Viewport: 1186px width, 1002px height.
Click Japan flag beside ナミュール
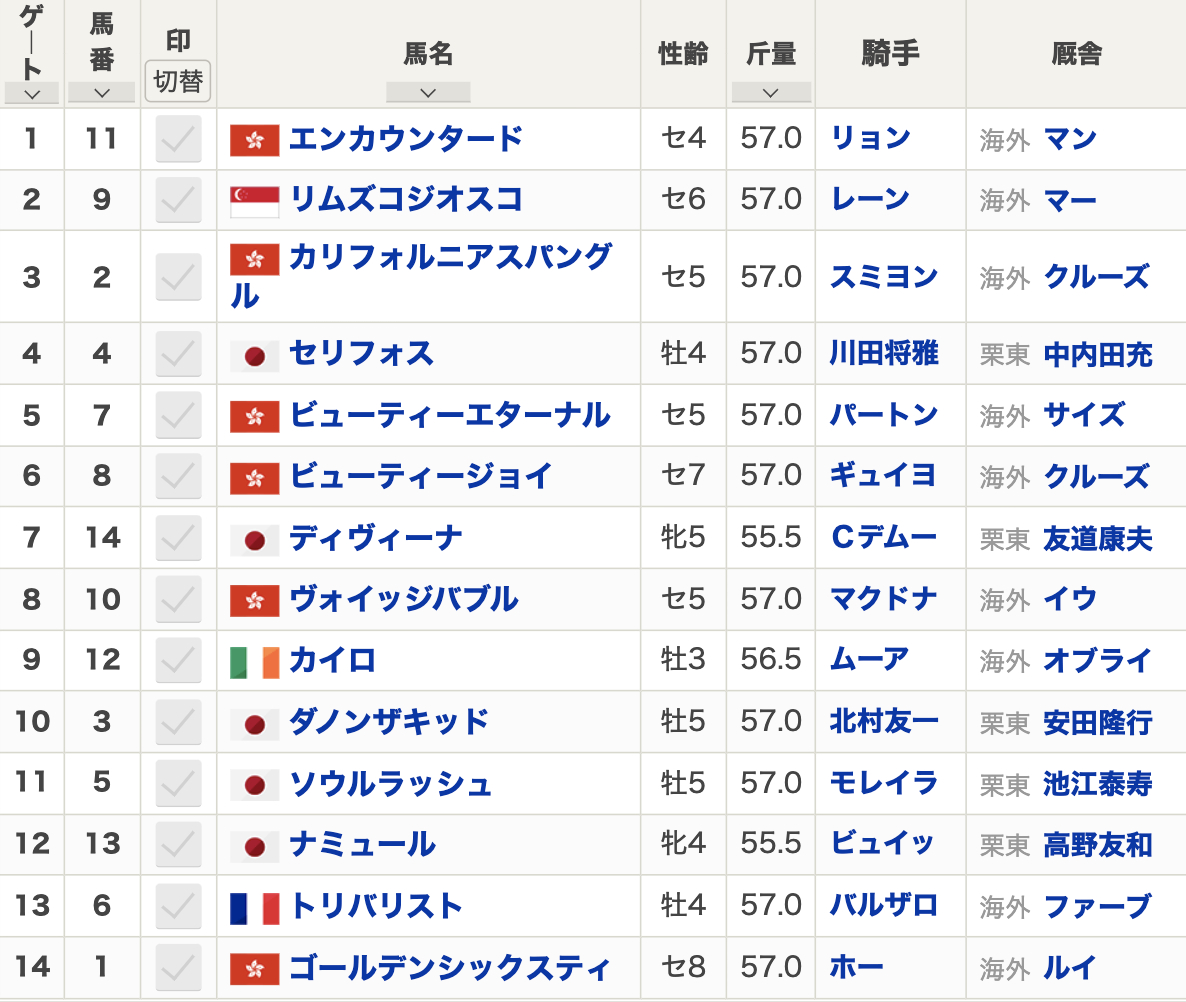(x=254, y=846)
